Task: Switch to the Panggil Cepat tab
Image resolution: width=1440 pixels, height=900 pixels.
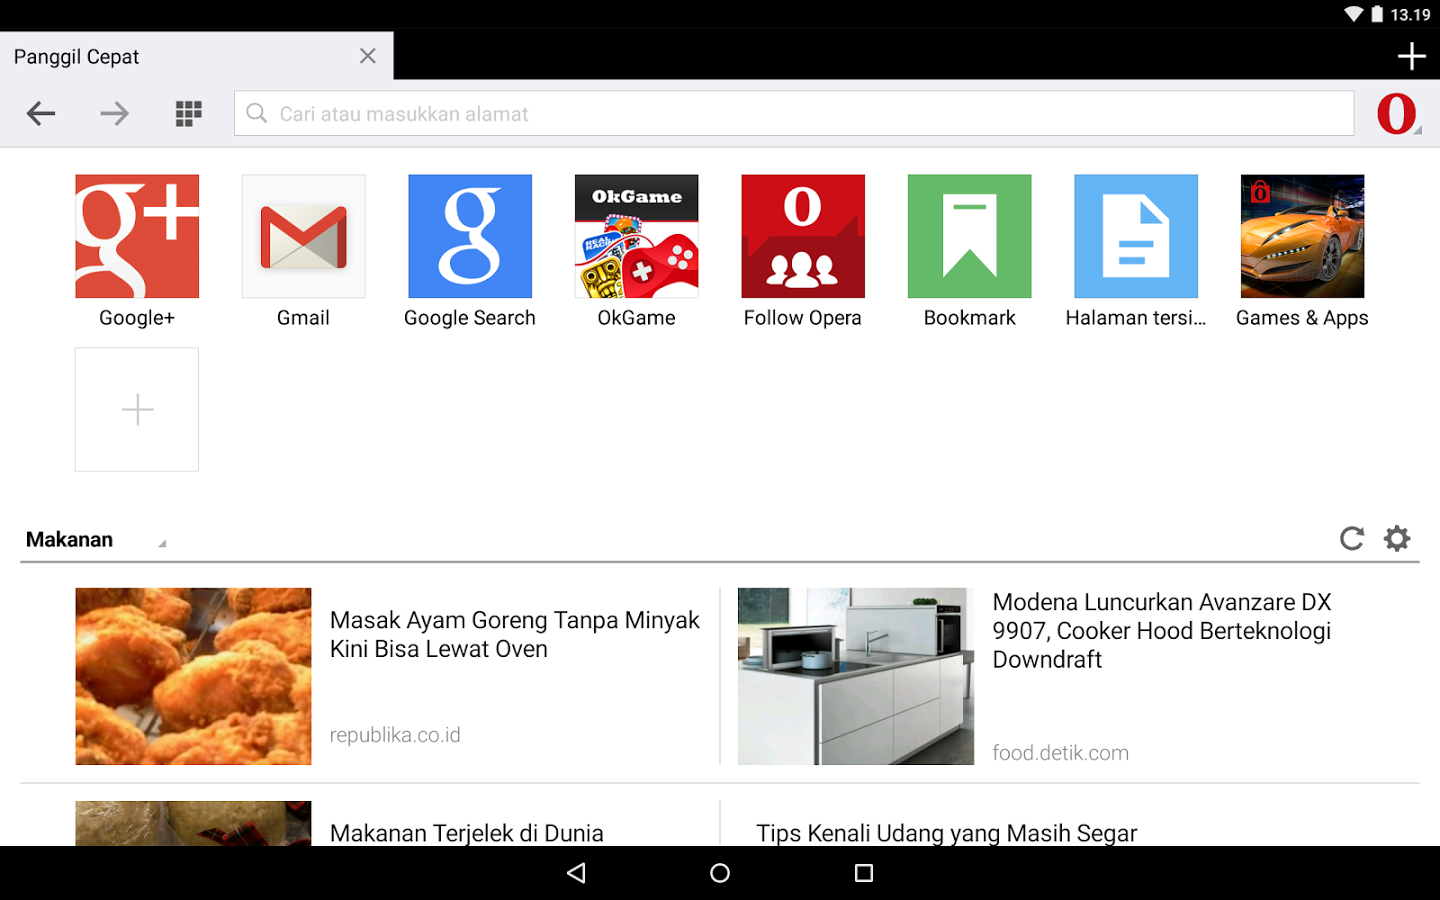Action: [197, 56]
